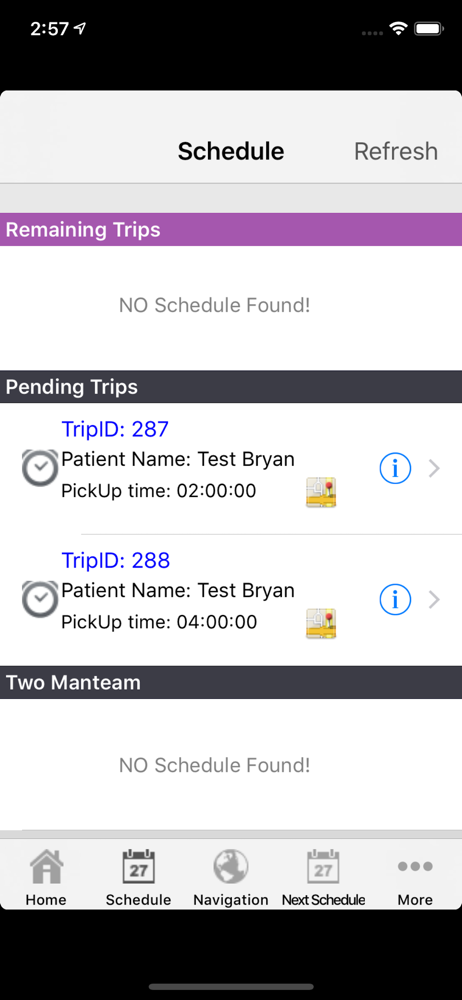462x1000 pixels.
Task: Tap the alarm clock icon for trip 288
Action: (40, 599)
